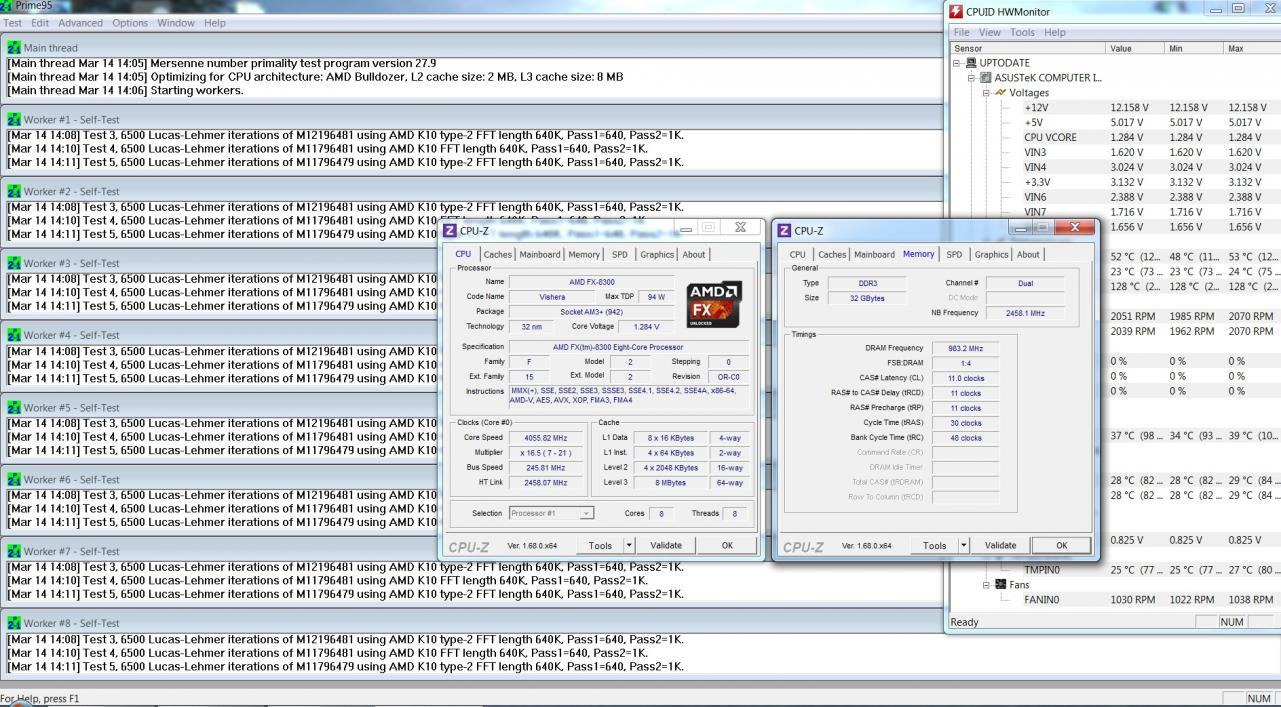Viewport: 1281px width, 707px height.
Task: Click the Worker #7 Self-Test window icon
Action: click(x=14, y=551)
